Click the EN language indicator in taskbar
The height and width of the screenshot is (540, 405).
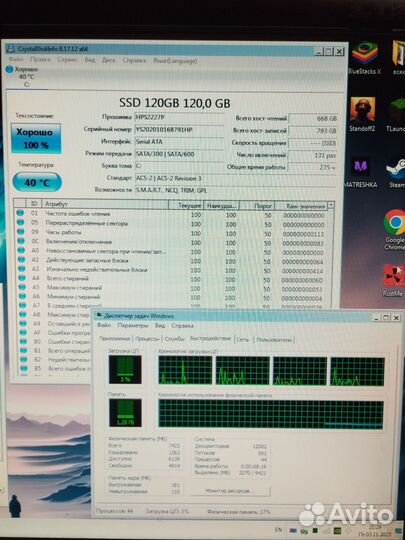click(279, 530)
